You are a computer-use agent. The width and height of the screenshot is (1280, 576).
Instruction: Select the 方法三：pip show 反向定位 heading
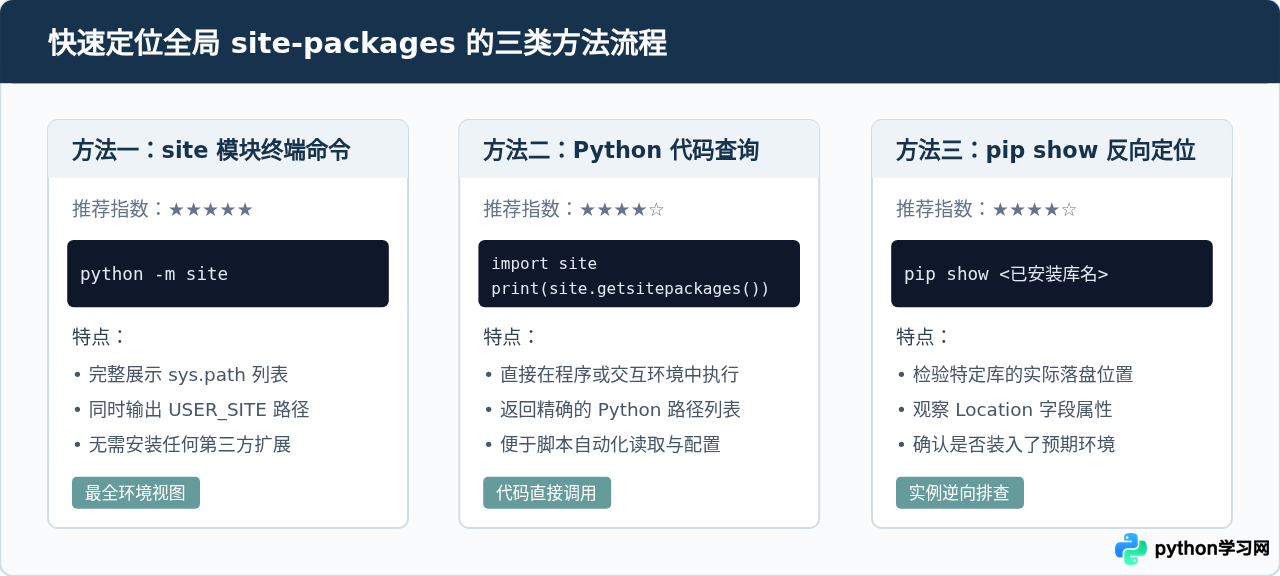1046,150
